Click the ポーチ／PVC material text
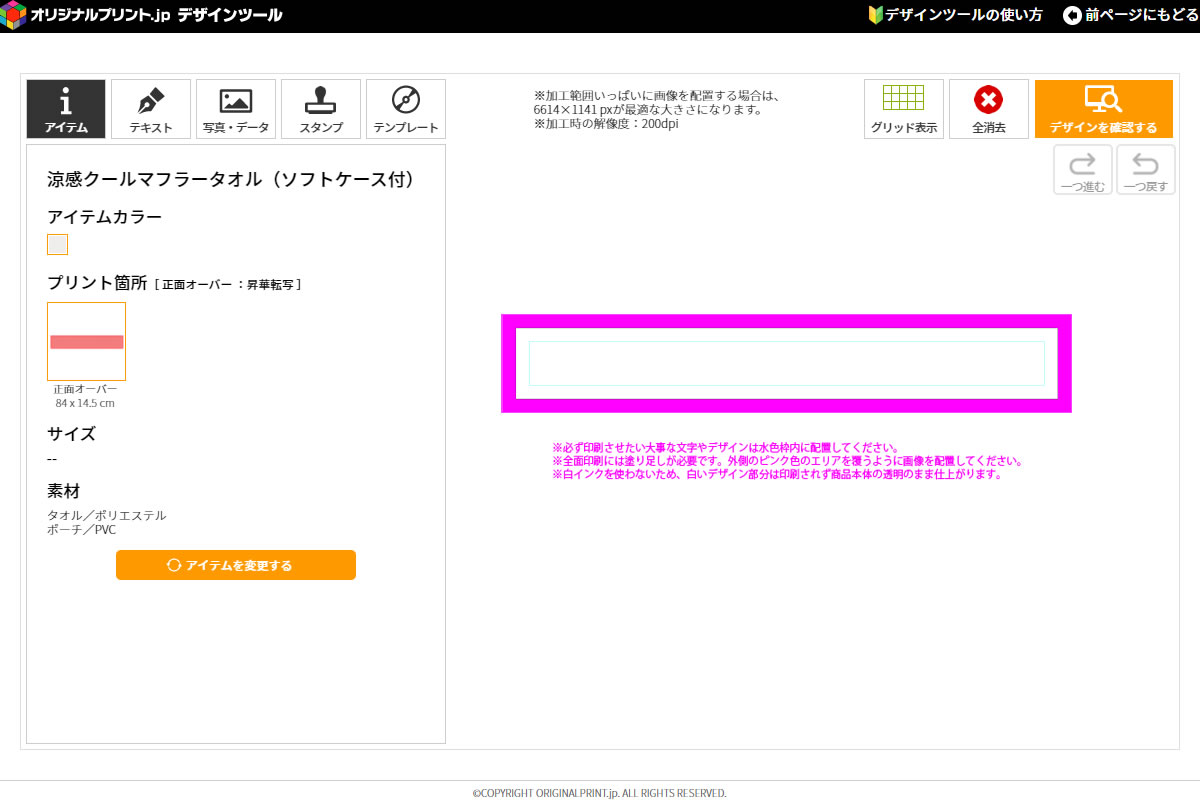1200x800 pixels. pyautogui.click(x=82, y=530)
